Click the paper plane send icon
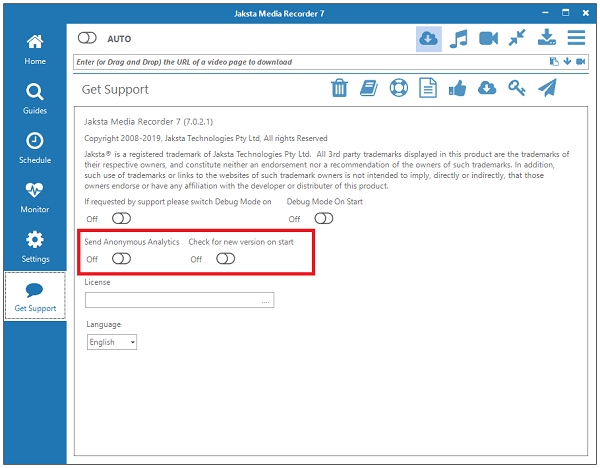The width and height of the screenshot is (600, 468). pyautogui.click(x=547, y=88)
